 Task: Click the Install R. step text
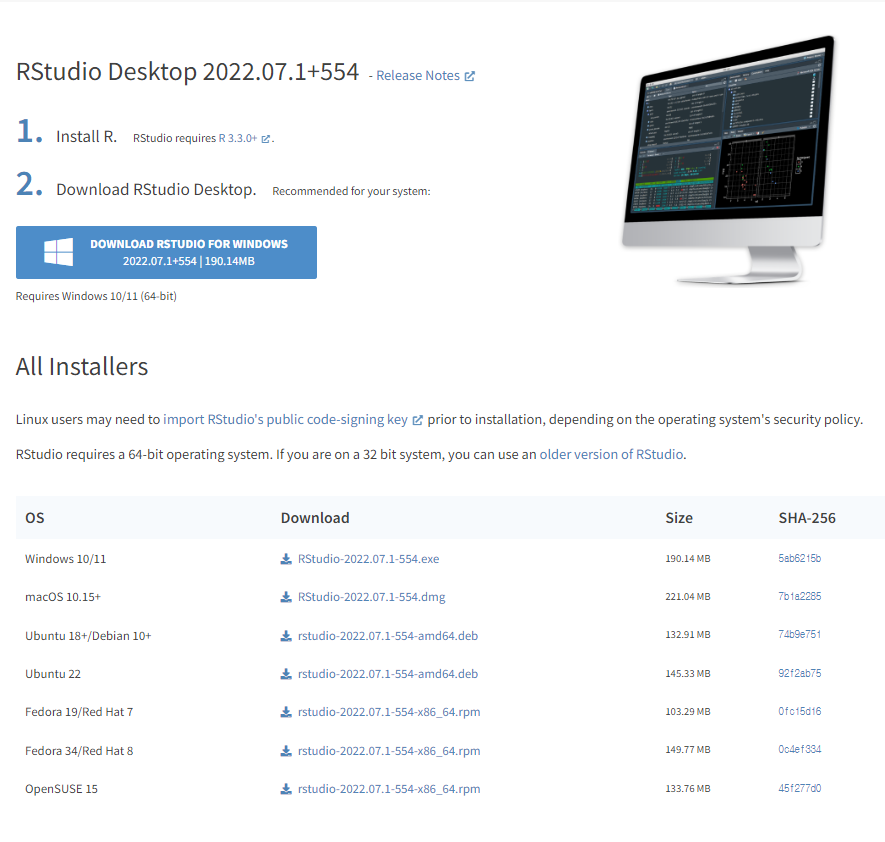(x=86, y=137)
